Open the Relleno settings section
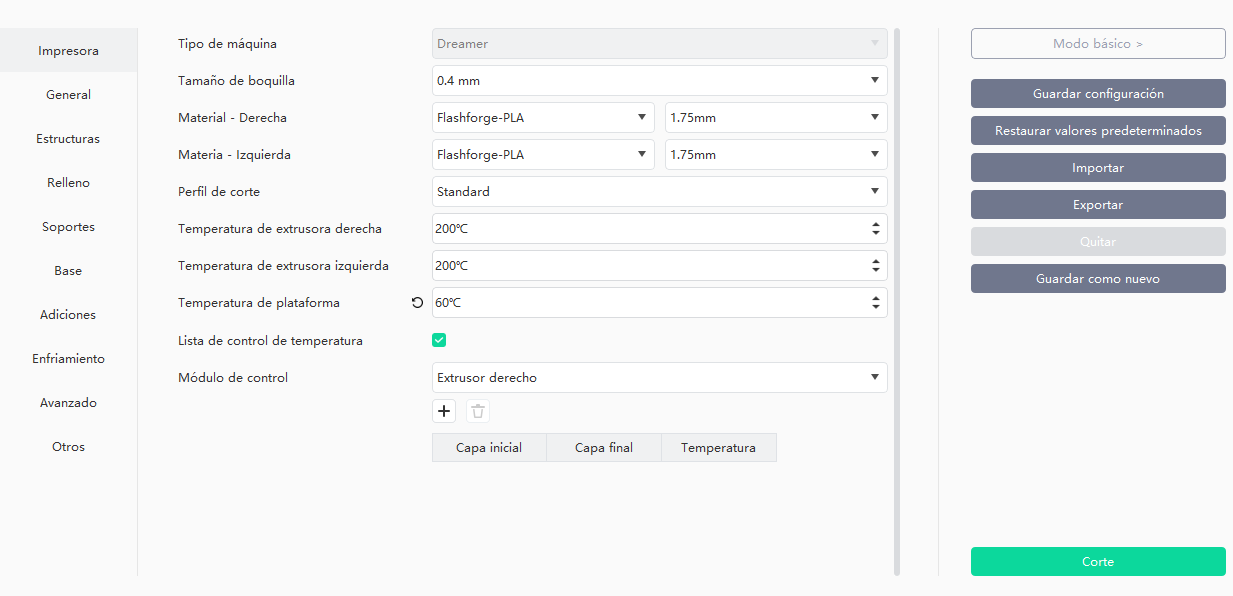This screenshot has width=1233, height=596. (x=68, y=182)
